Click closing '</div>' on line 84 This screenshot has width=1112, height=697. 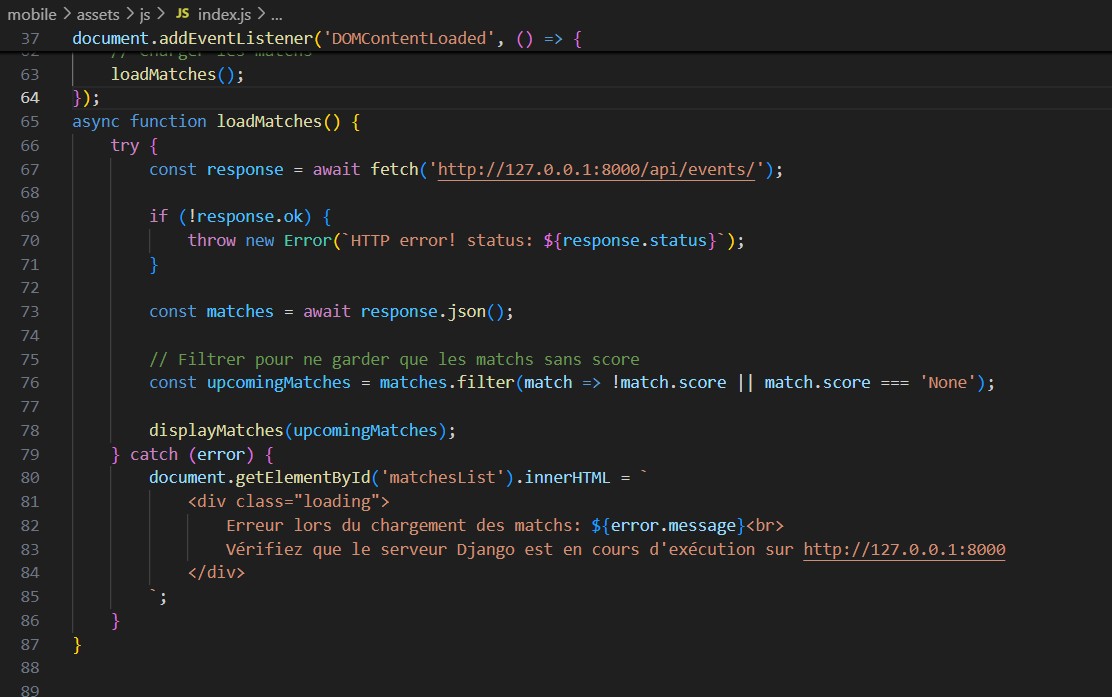[x=216, y=573]
